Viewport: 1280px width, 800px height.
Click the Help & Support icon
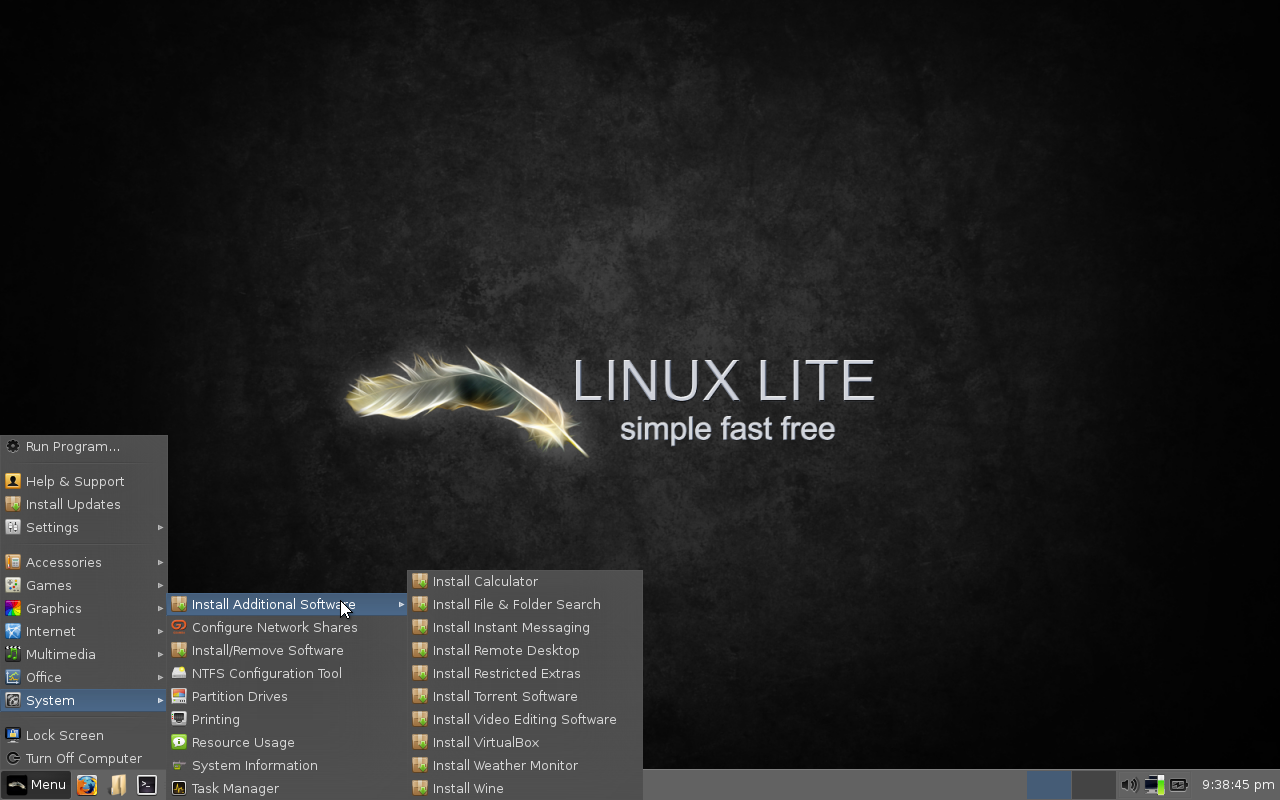(x=13, y=481)
